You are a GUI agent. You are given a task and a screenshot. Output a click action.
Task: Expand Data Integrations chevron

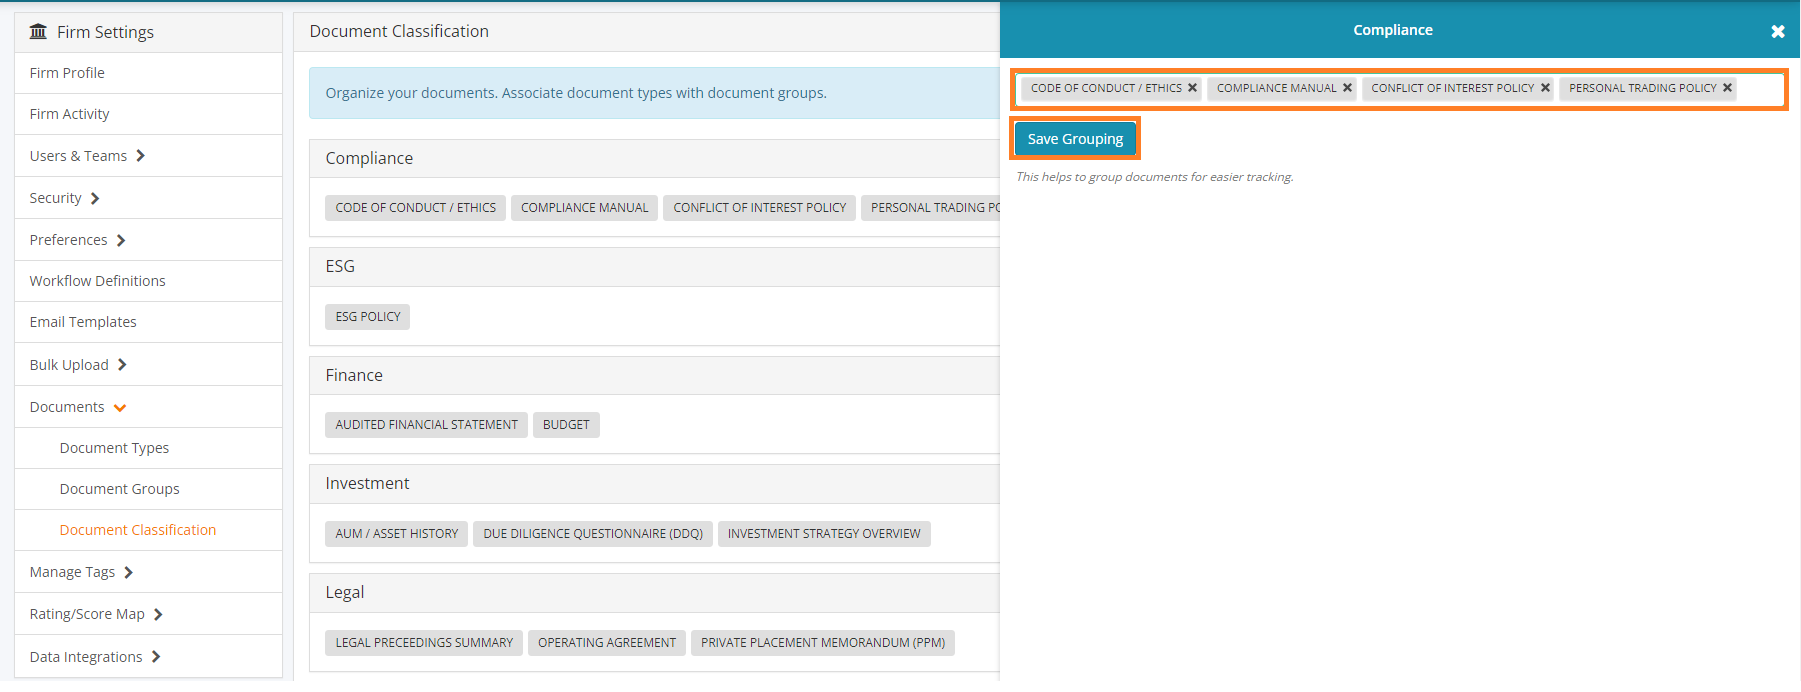pos(156,657)
